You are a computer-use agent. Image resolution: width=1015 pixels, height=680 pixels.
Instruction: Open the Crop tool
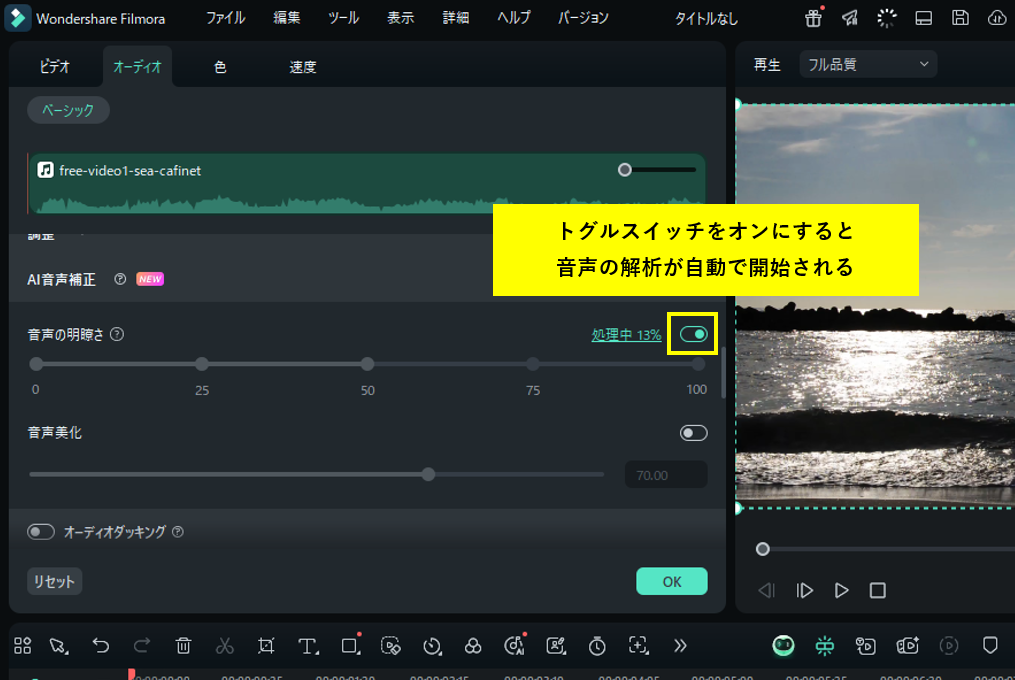tap(265, 646)
